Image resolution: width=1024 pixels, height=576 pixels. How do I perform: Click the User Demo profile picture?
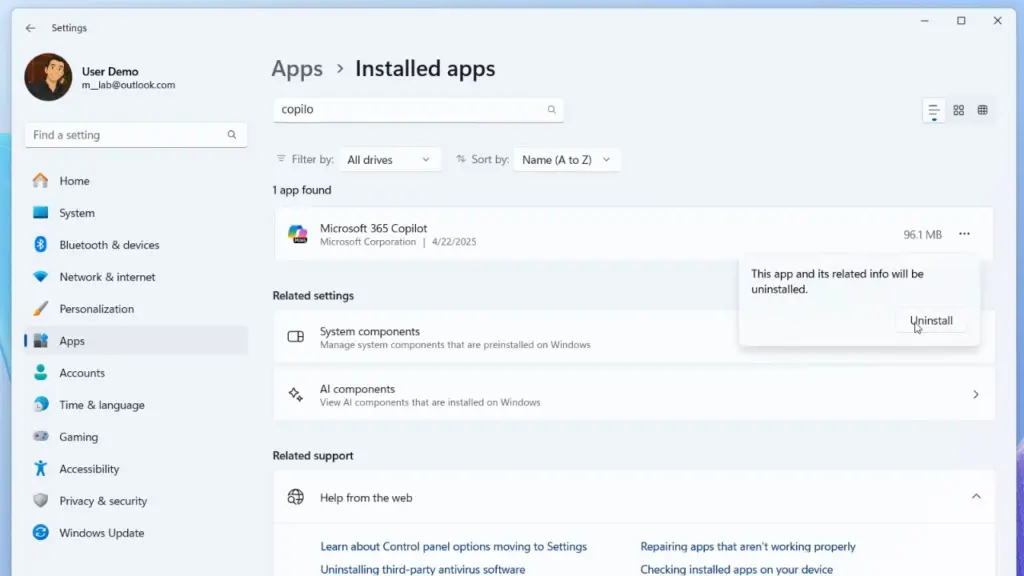[48, 77]
